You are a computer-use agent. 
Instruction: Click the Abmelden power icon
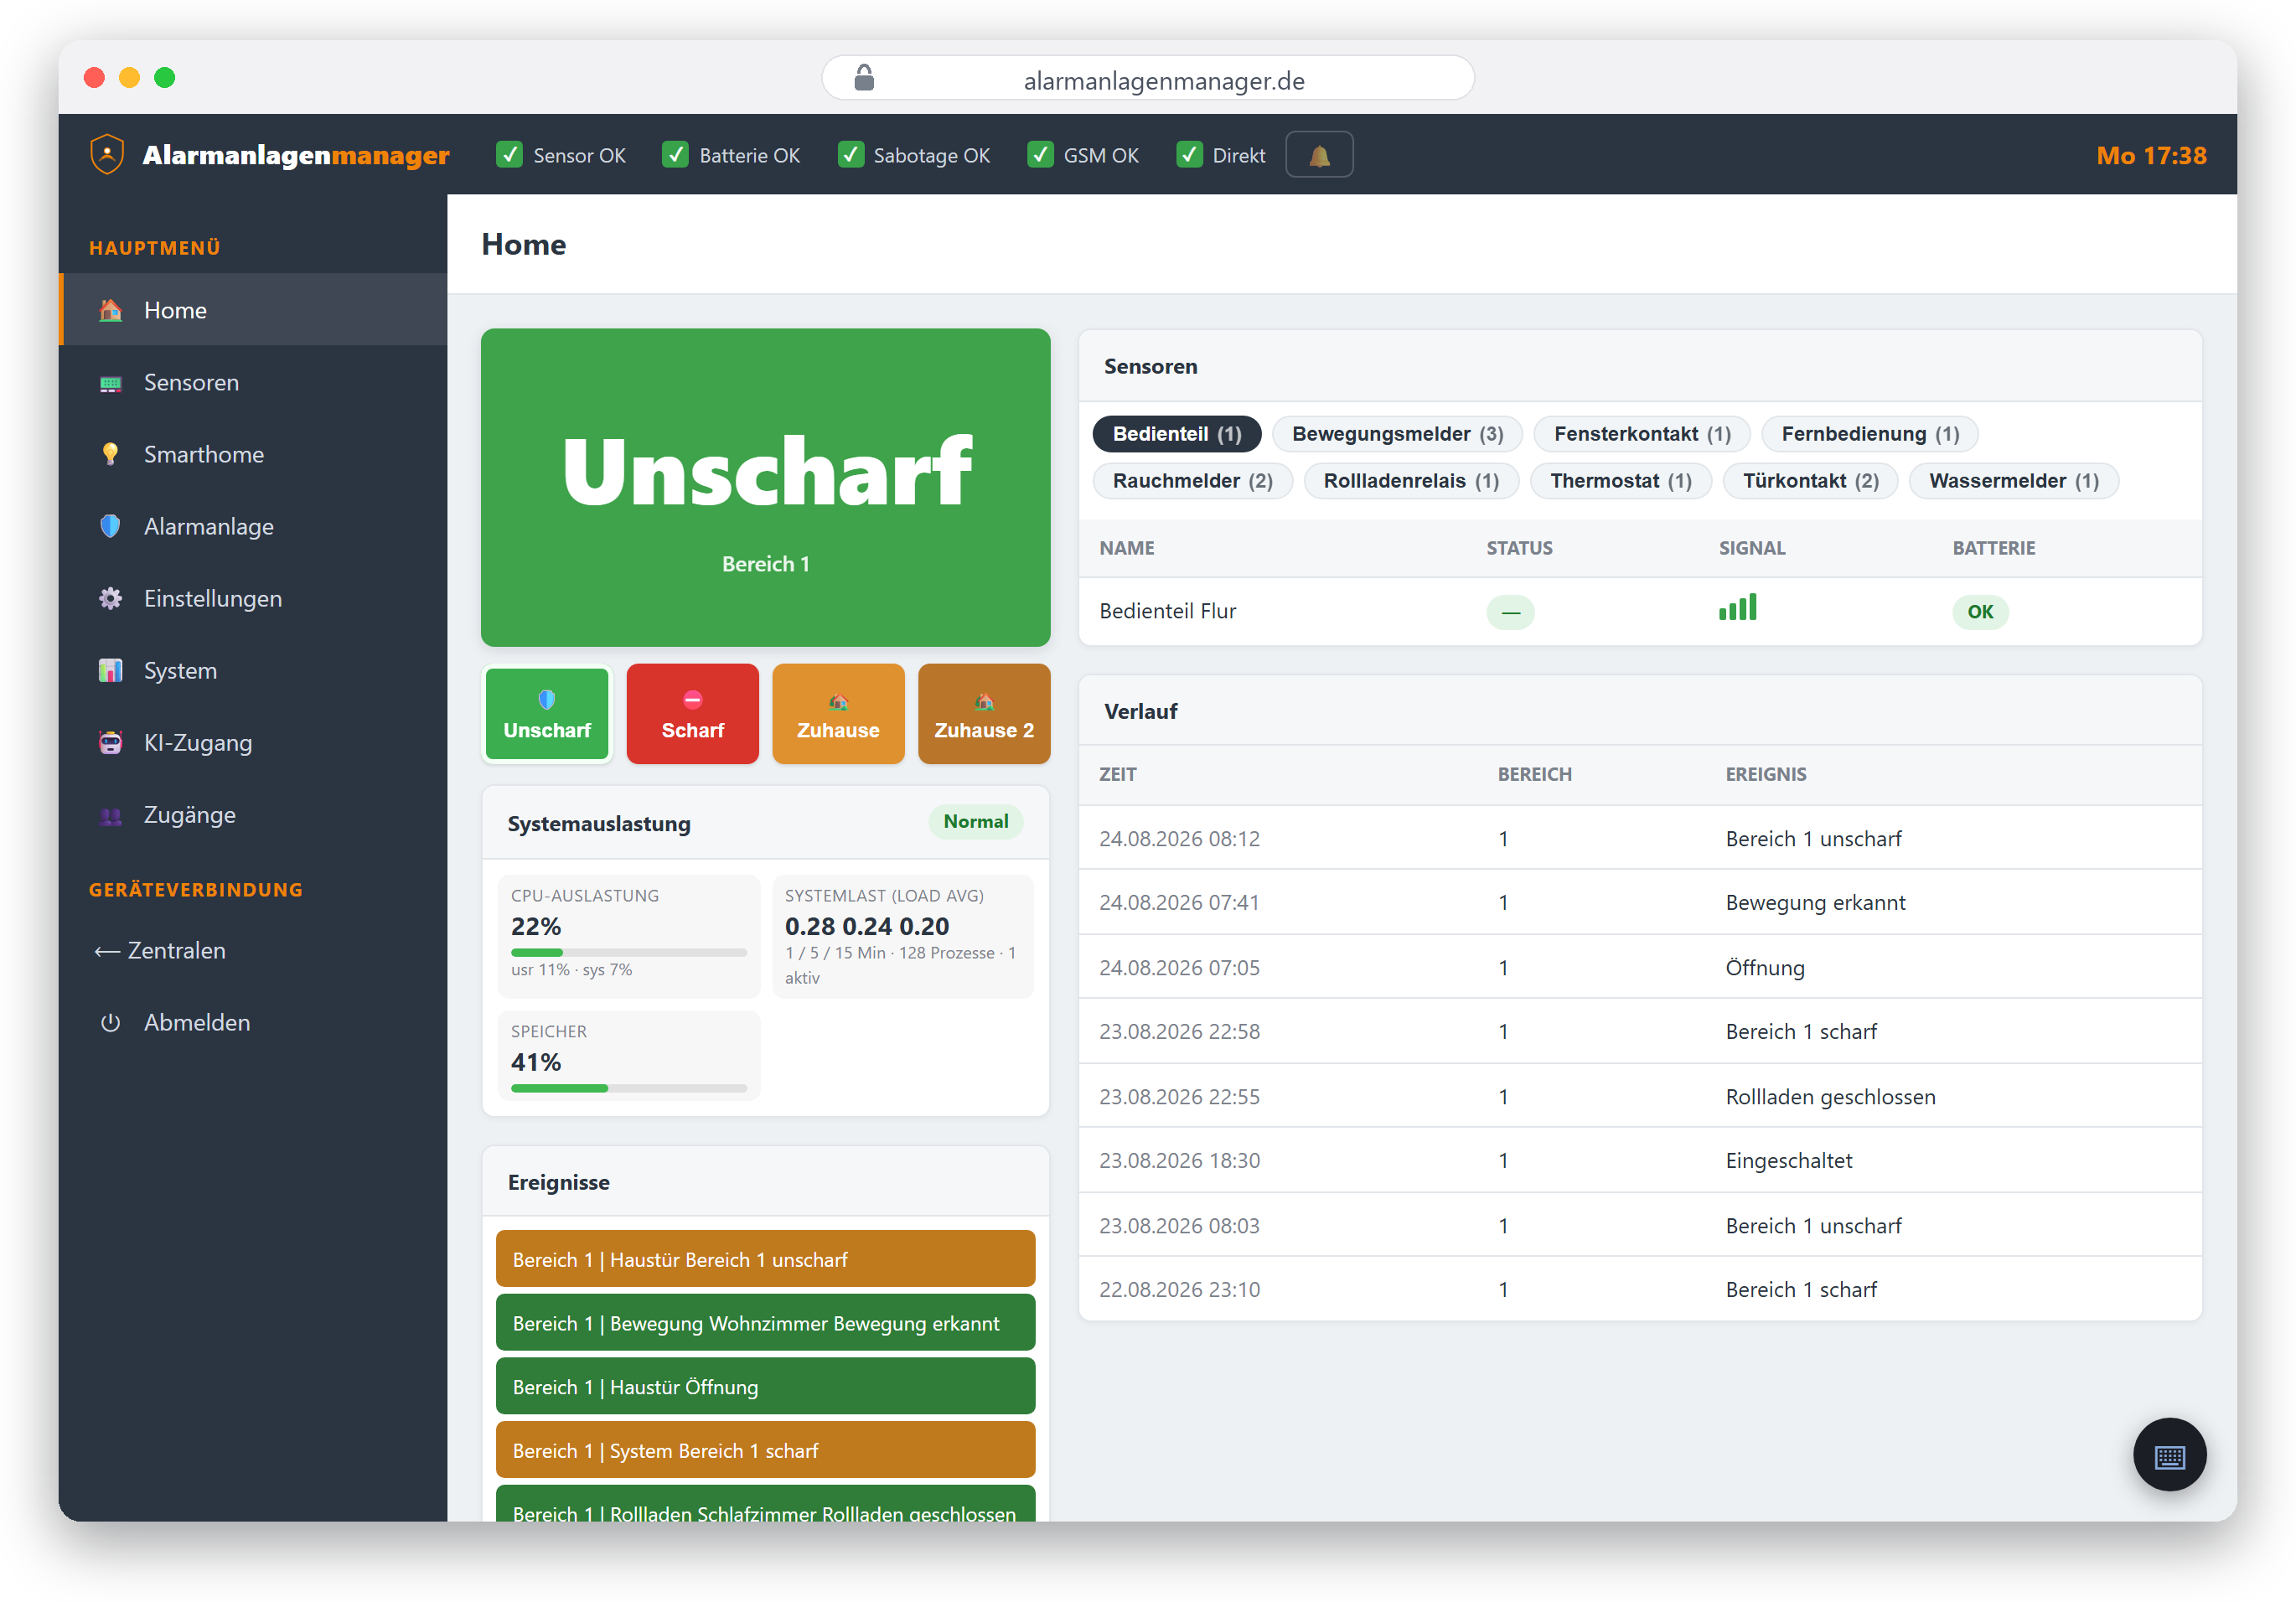coord(110,1022)
